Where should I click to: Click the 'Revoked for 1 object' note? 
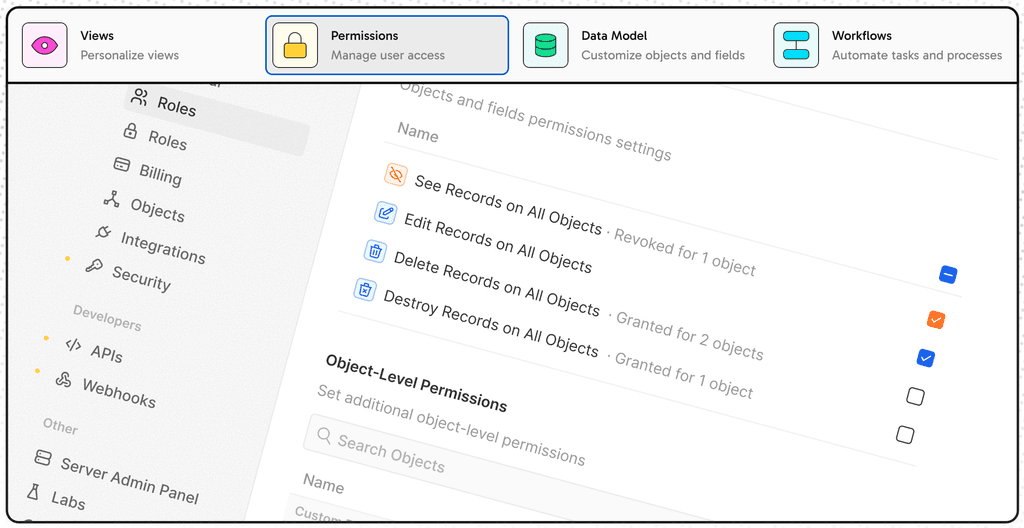(x=685, y=253)
